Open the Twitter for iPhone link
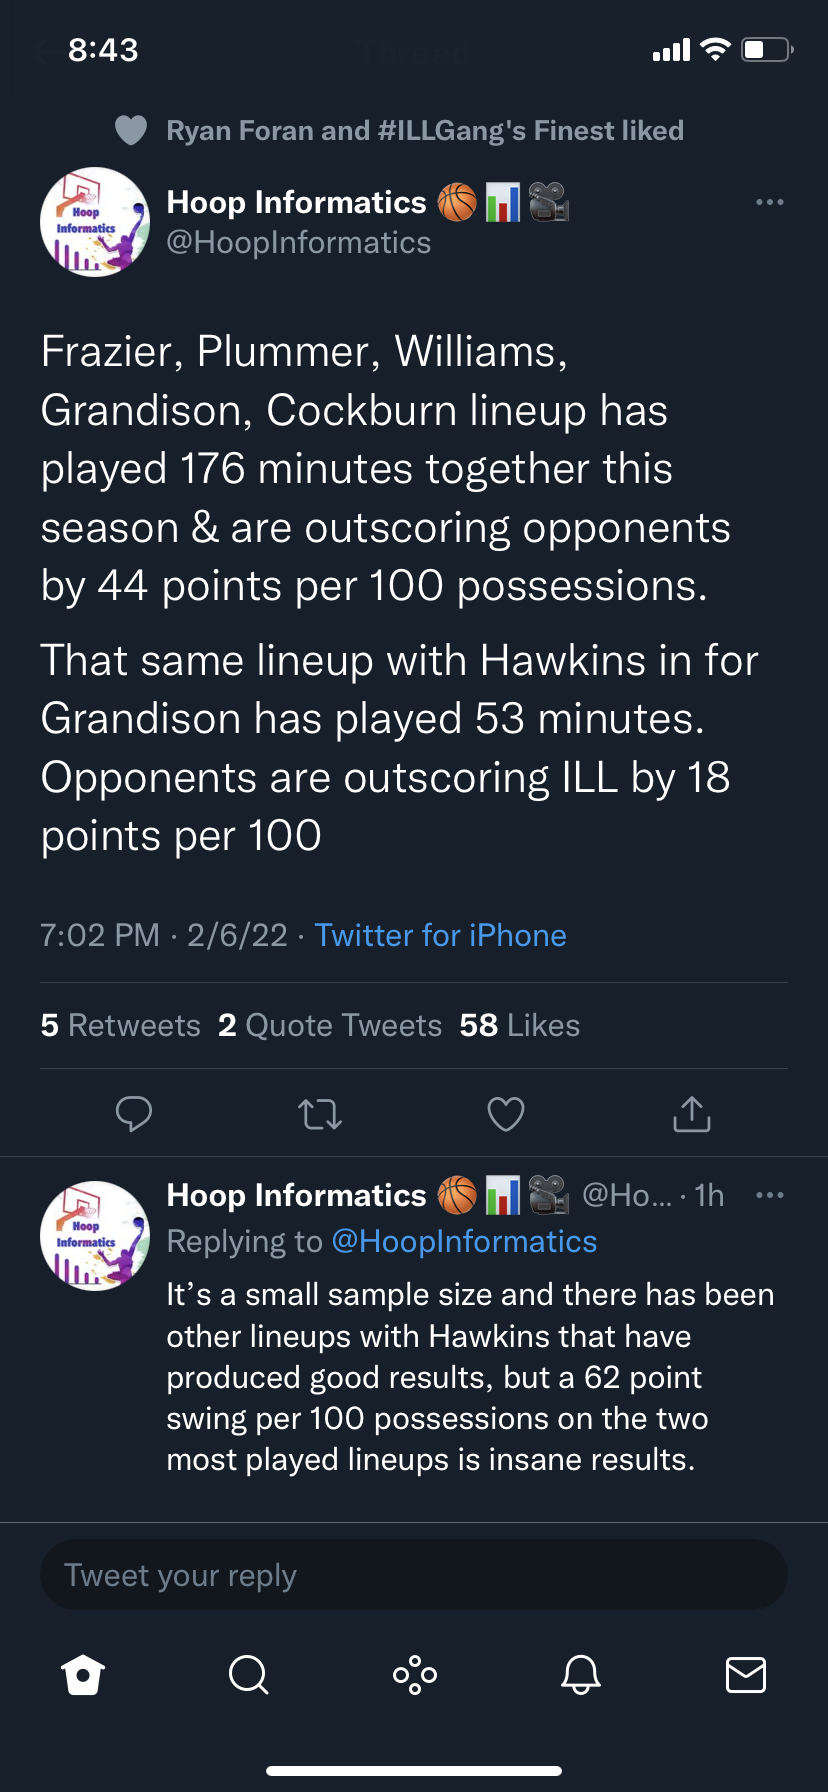The width and height of the screenshot is (828, 1792). (x=440, y=935)
